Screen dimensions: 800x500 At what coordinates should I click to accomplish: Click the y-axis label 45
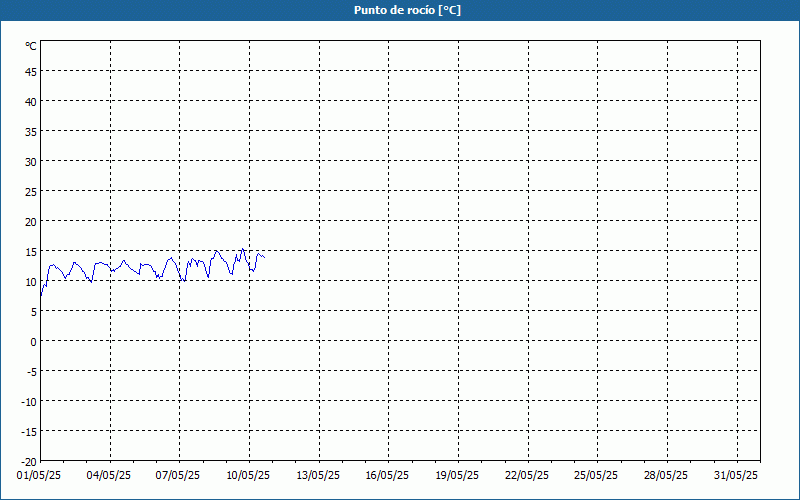(31, 72)
